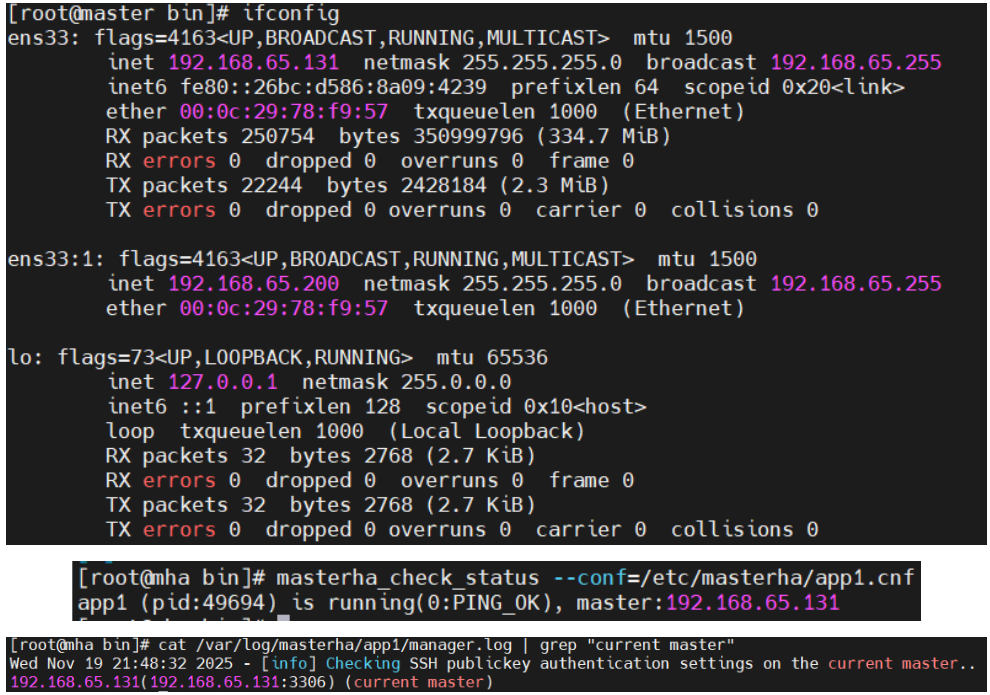Viewport: 990px width, 695px height.
Task: Select the ens33 IP address 192.168.65.131
Action: [x=253, y=62]
